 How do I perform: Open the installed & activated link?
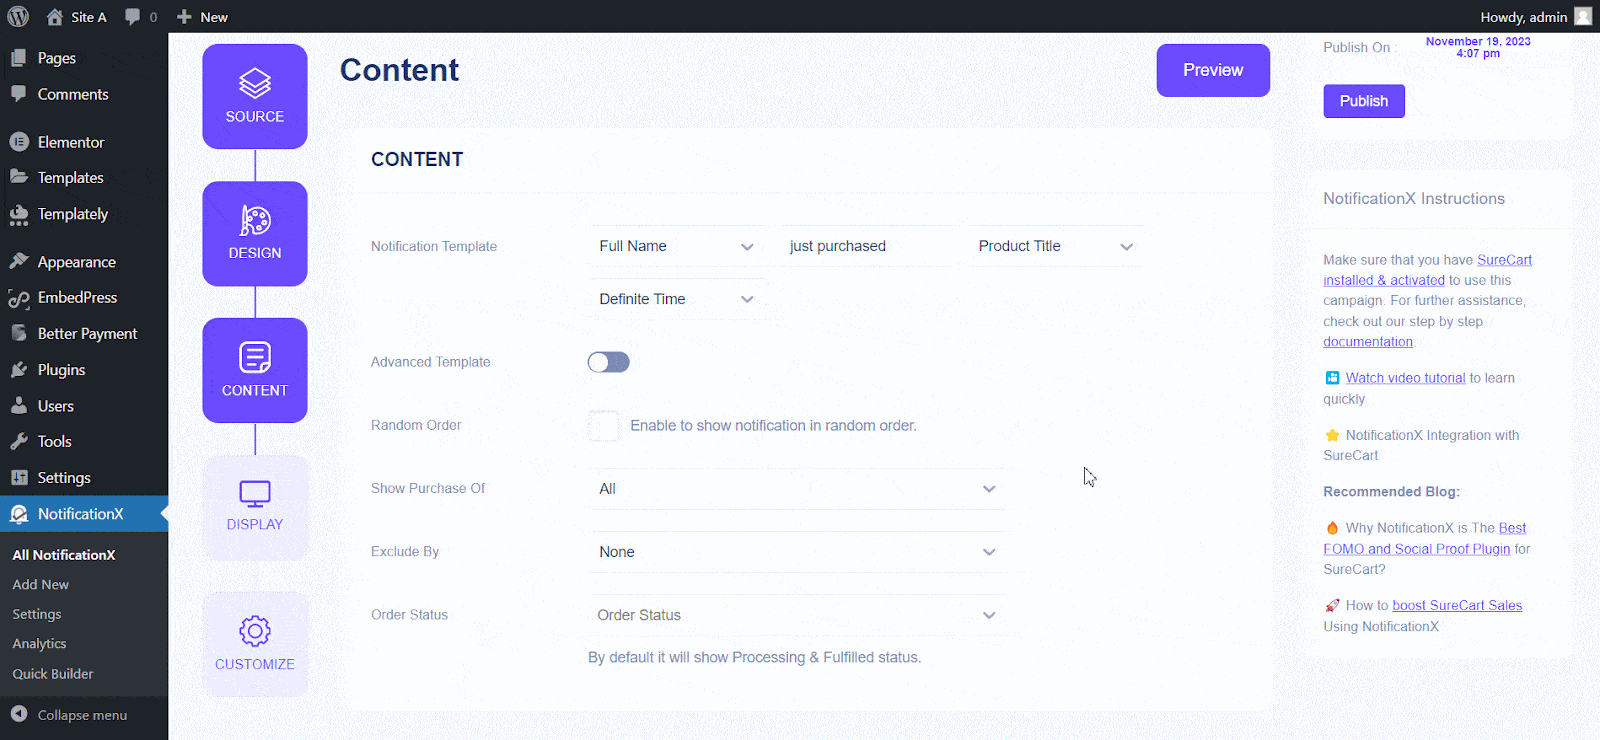[1384, 280]
